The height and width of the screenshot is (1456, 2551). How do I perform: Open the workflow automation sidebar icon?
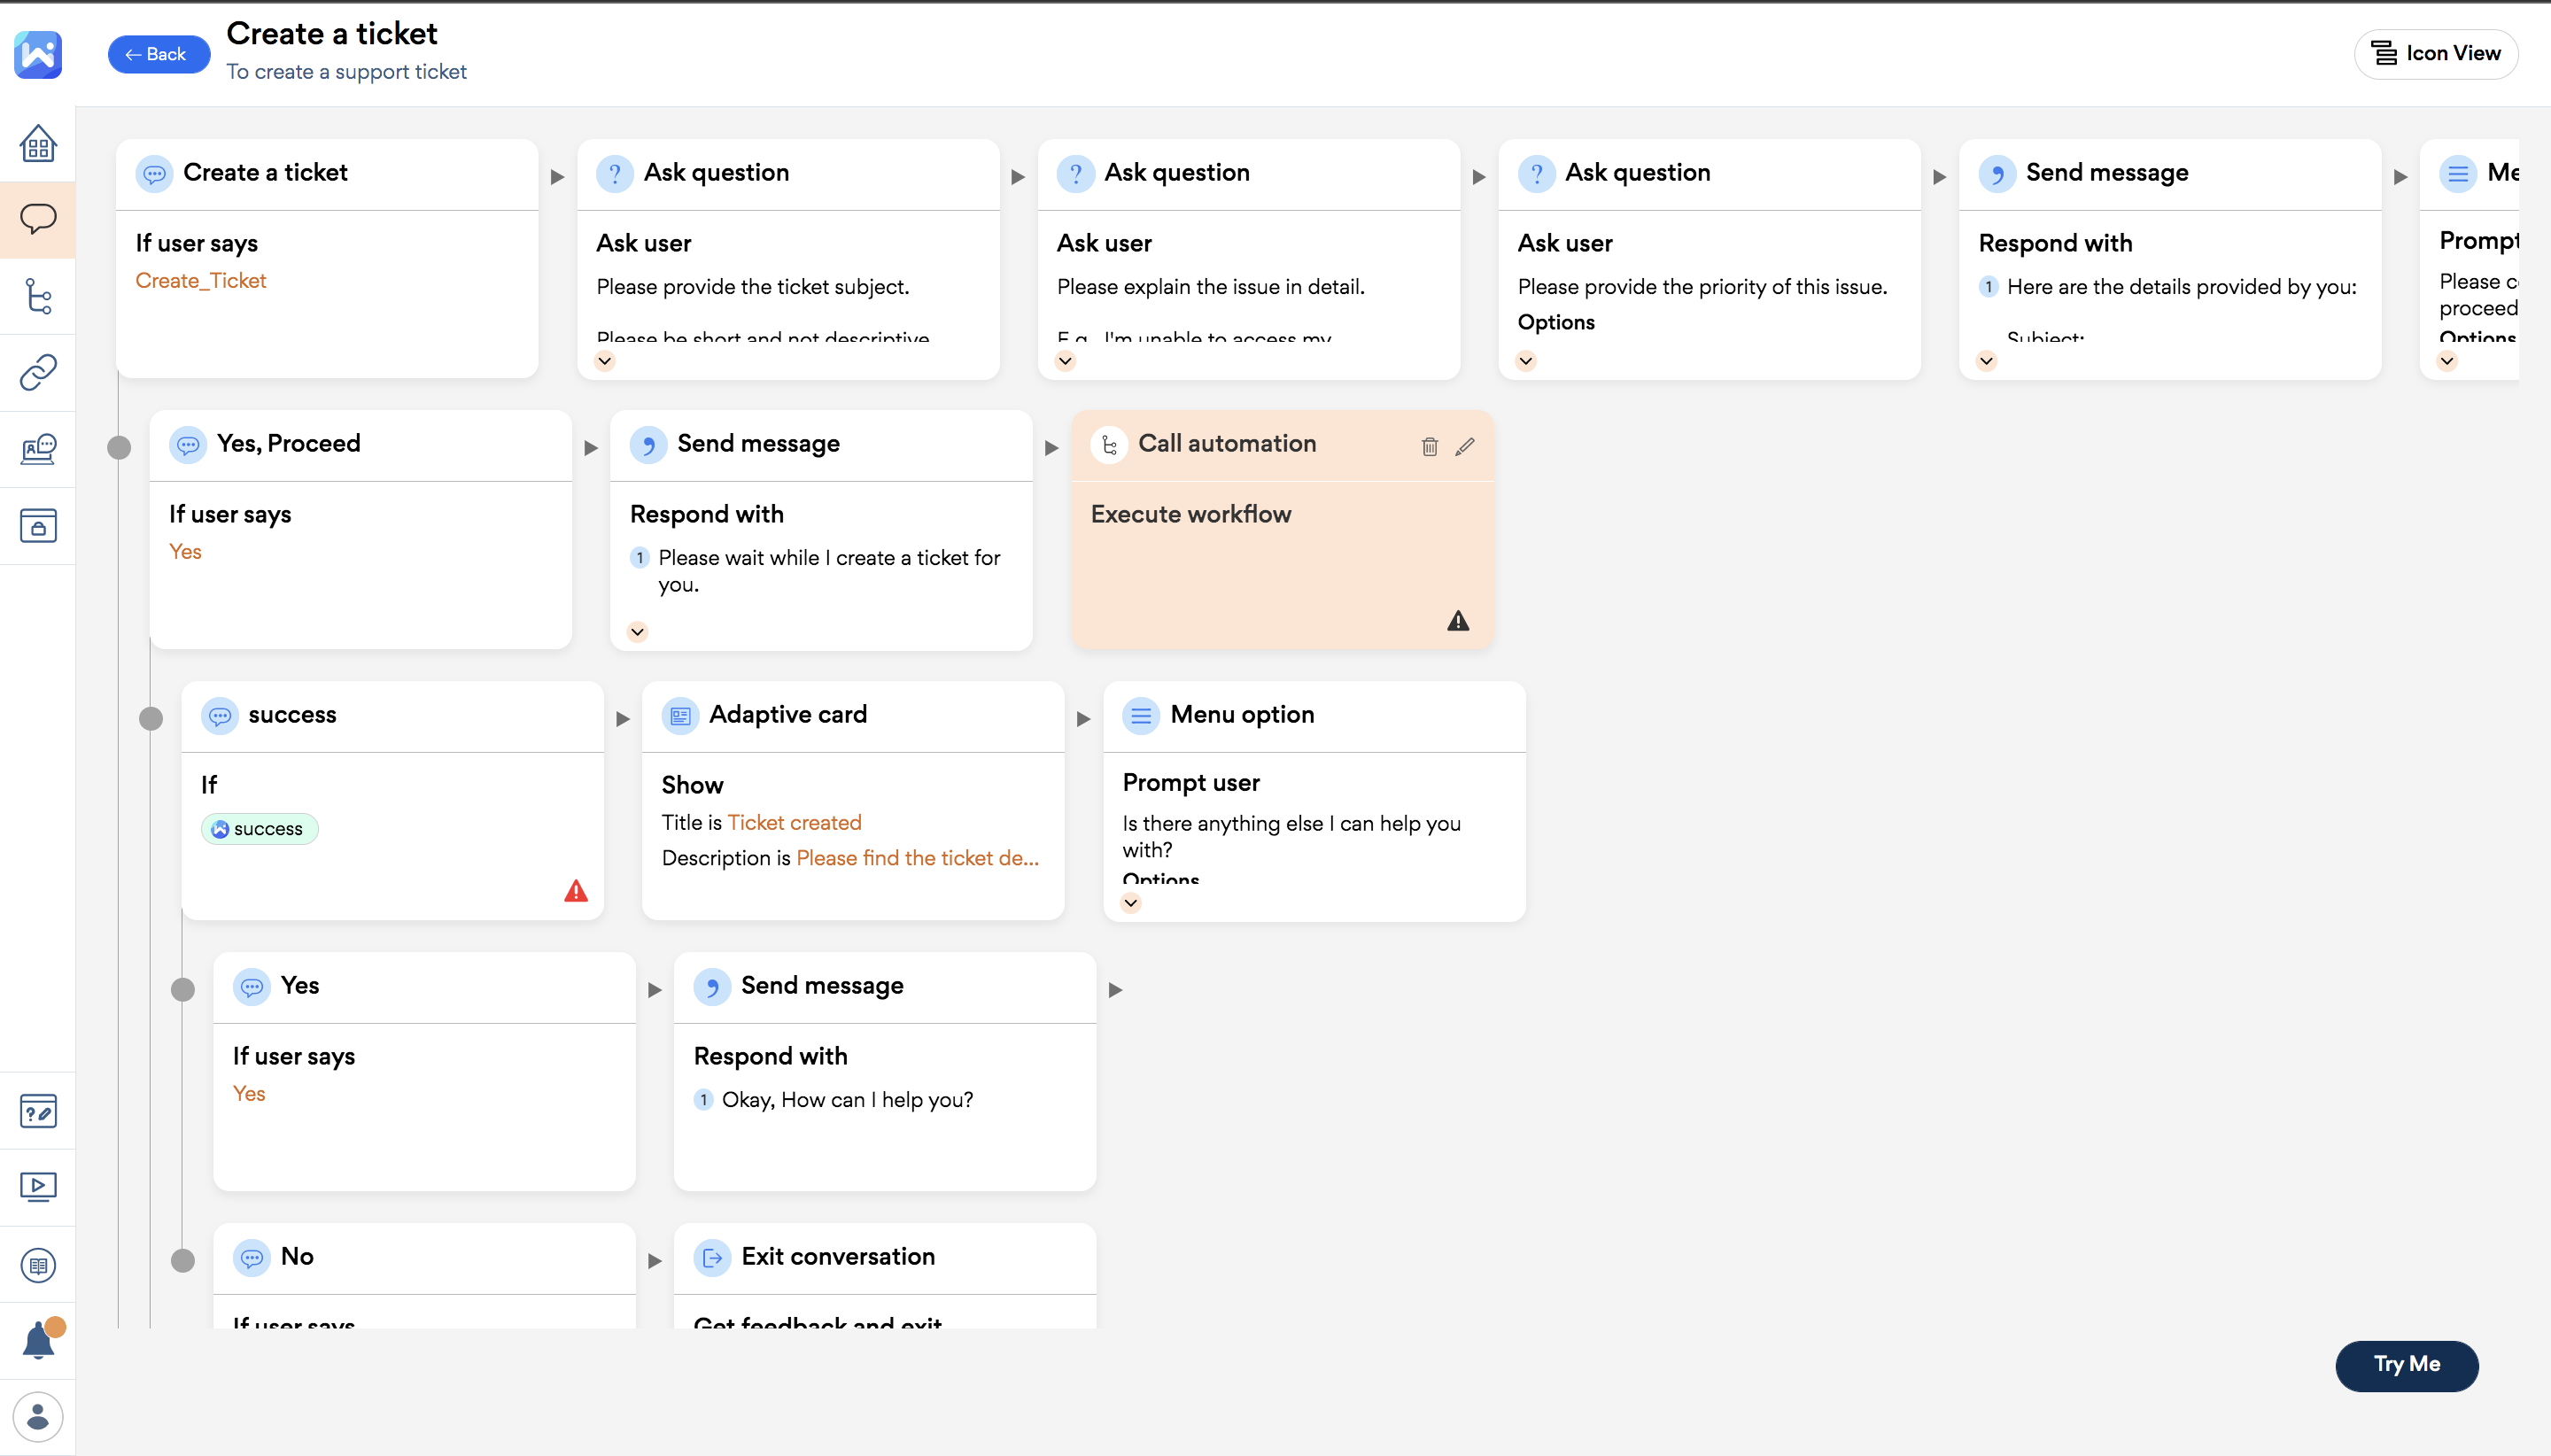pyautogui.click(x=38, y=296)
